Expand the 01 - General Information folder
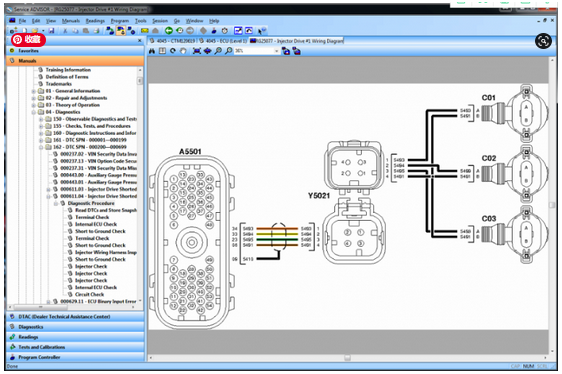Viewport: 562px width, 374px height. [34, 91]
